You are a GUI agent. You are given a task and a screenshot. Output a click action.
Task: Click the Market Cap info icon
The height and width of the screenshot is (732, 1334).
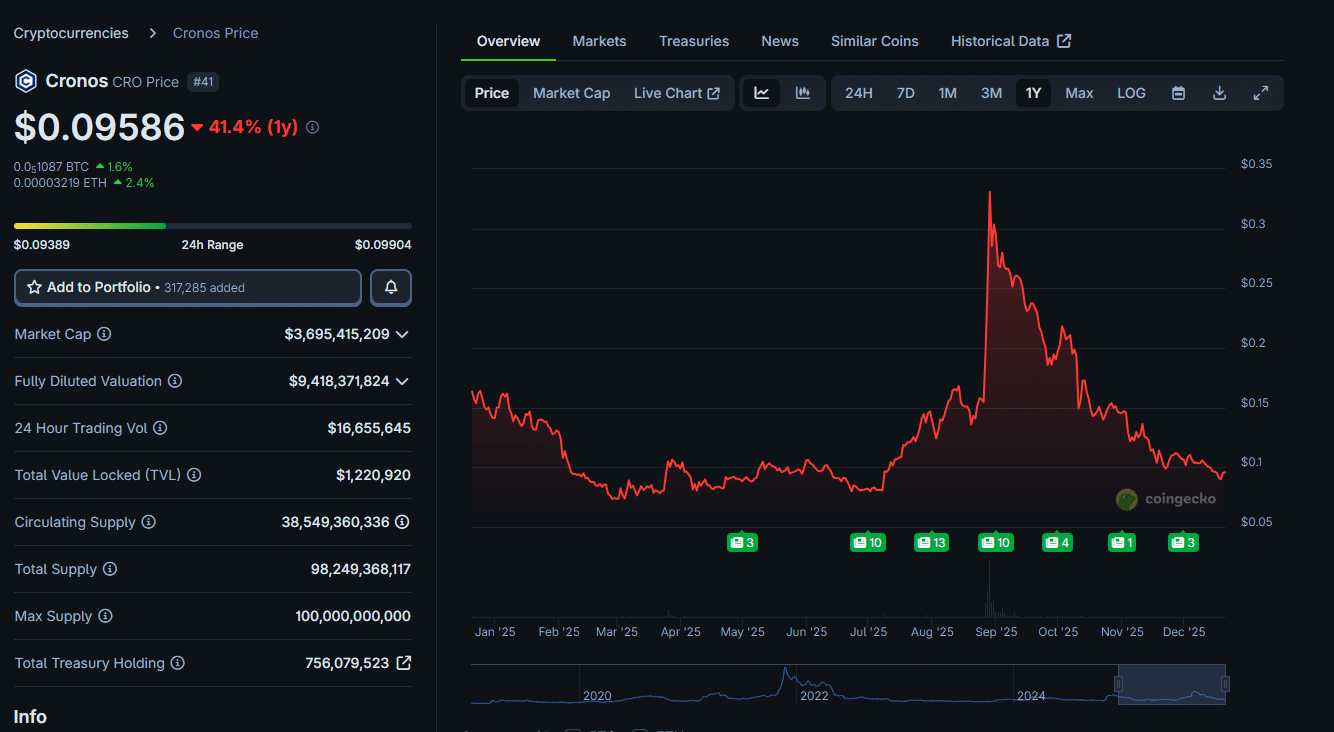(x=105, y=334)
